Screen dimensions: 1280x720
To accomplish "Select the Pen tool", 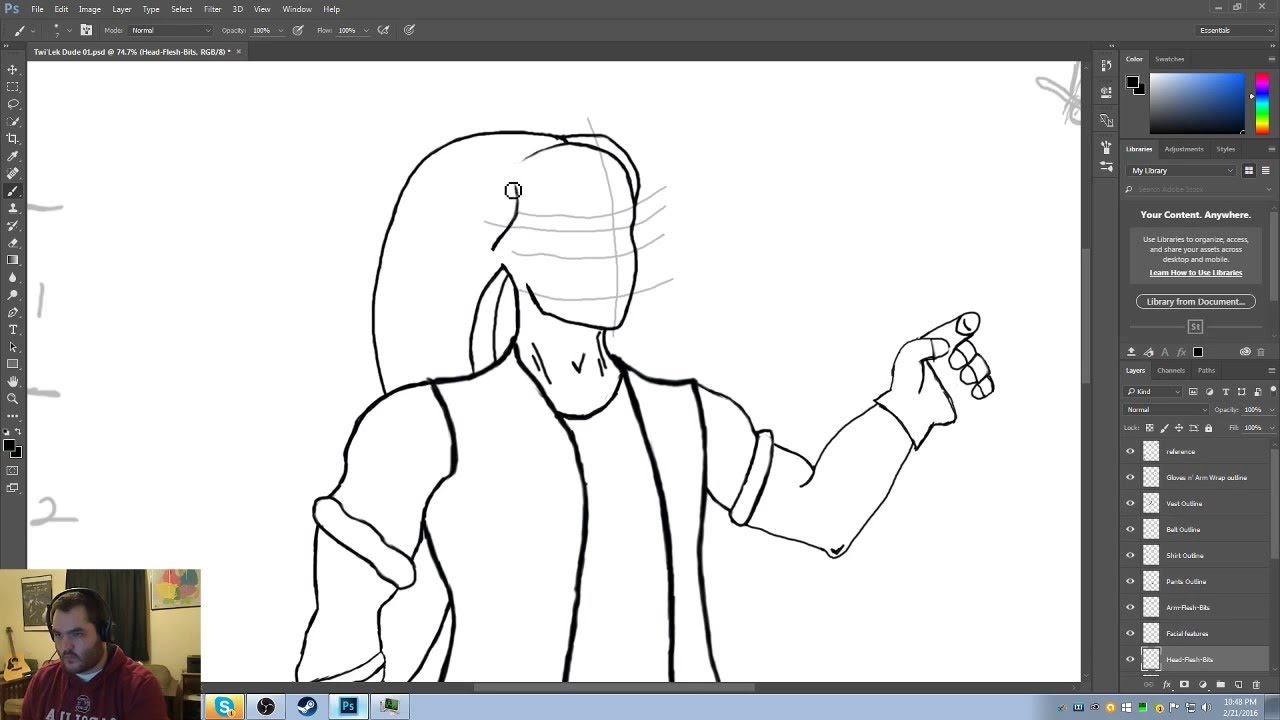I will [x=13, y=312].
